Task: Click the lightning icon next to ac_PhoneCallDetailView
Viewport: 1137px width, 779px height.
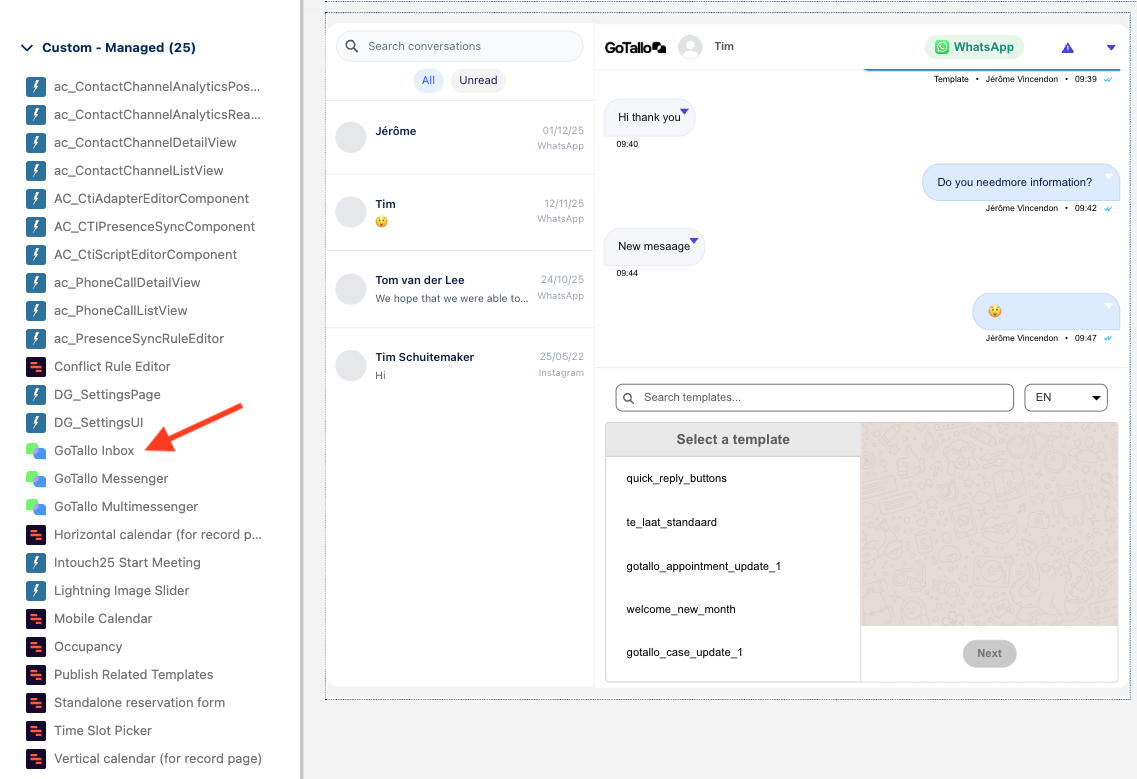Action: (x=36, y=282)
